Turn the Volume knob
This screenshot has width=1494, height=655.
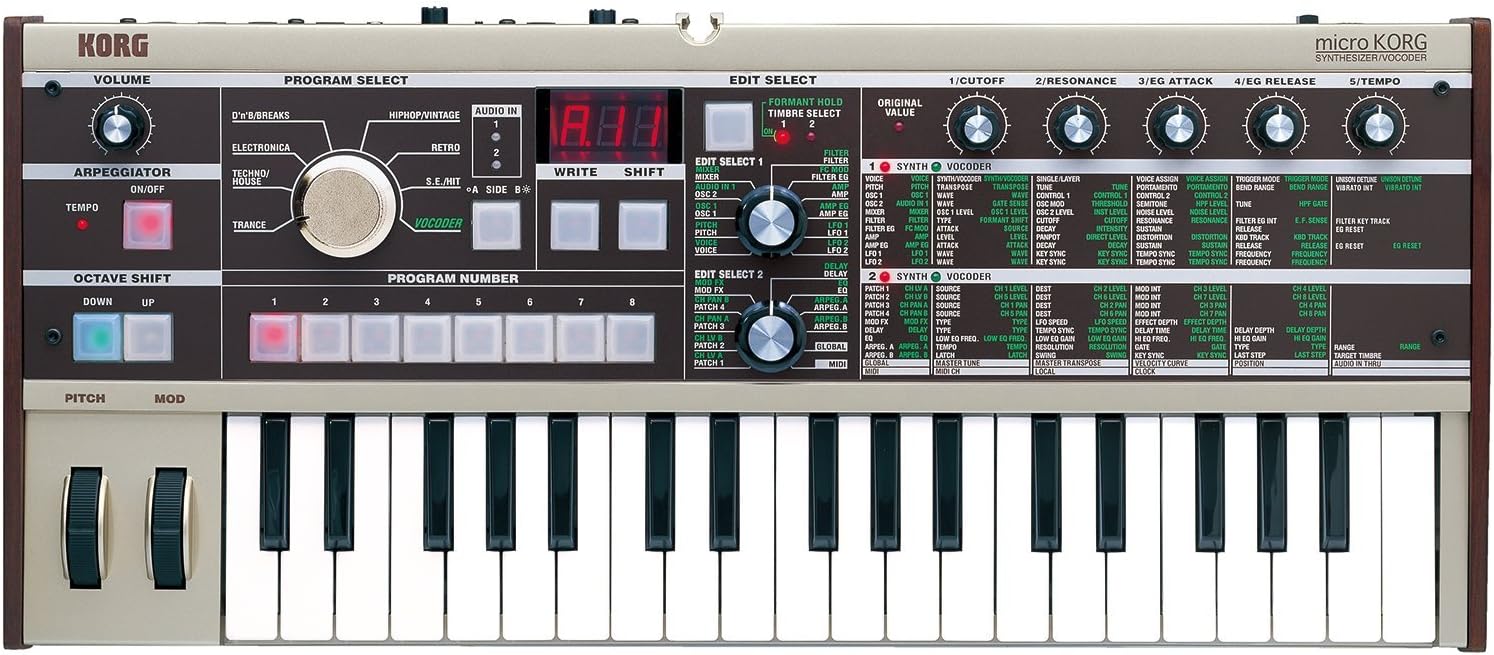pos(116,129)
